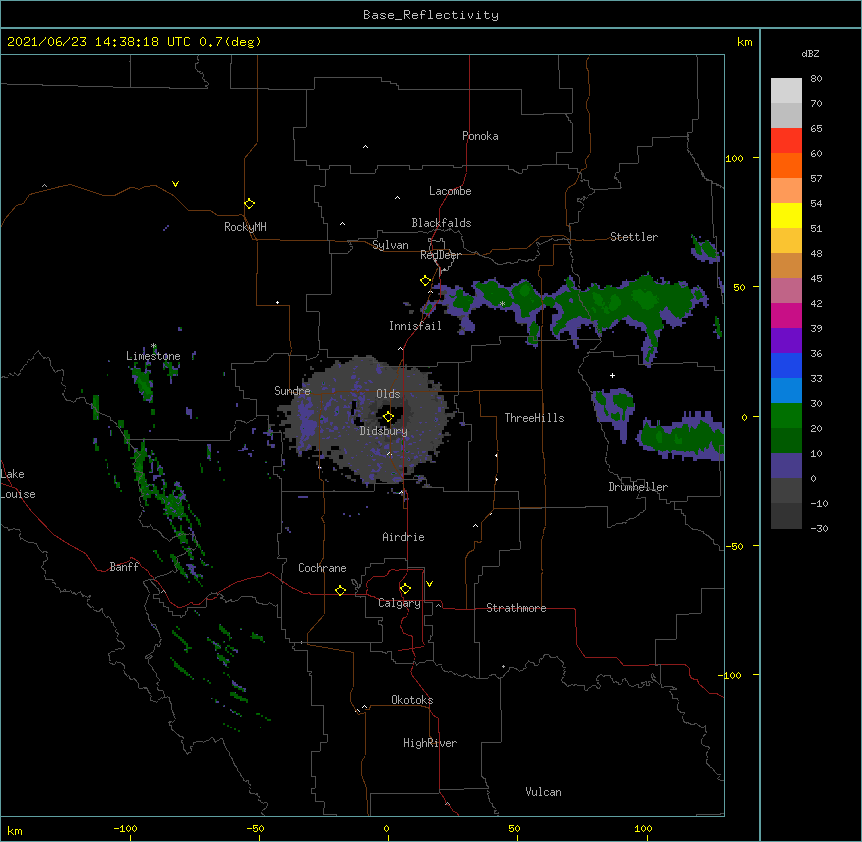Click the Base_Reflectivity title text
Screen dimensions: 862x842
tap(431, 15)
